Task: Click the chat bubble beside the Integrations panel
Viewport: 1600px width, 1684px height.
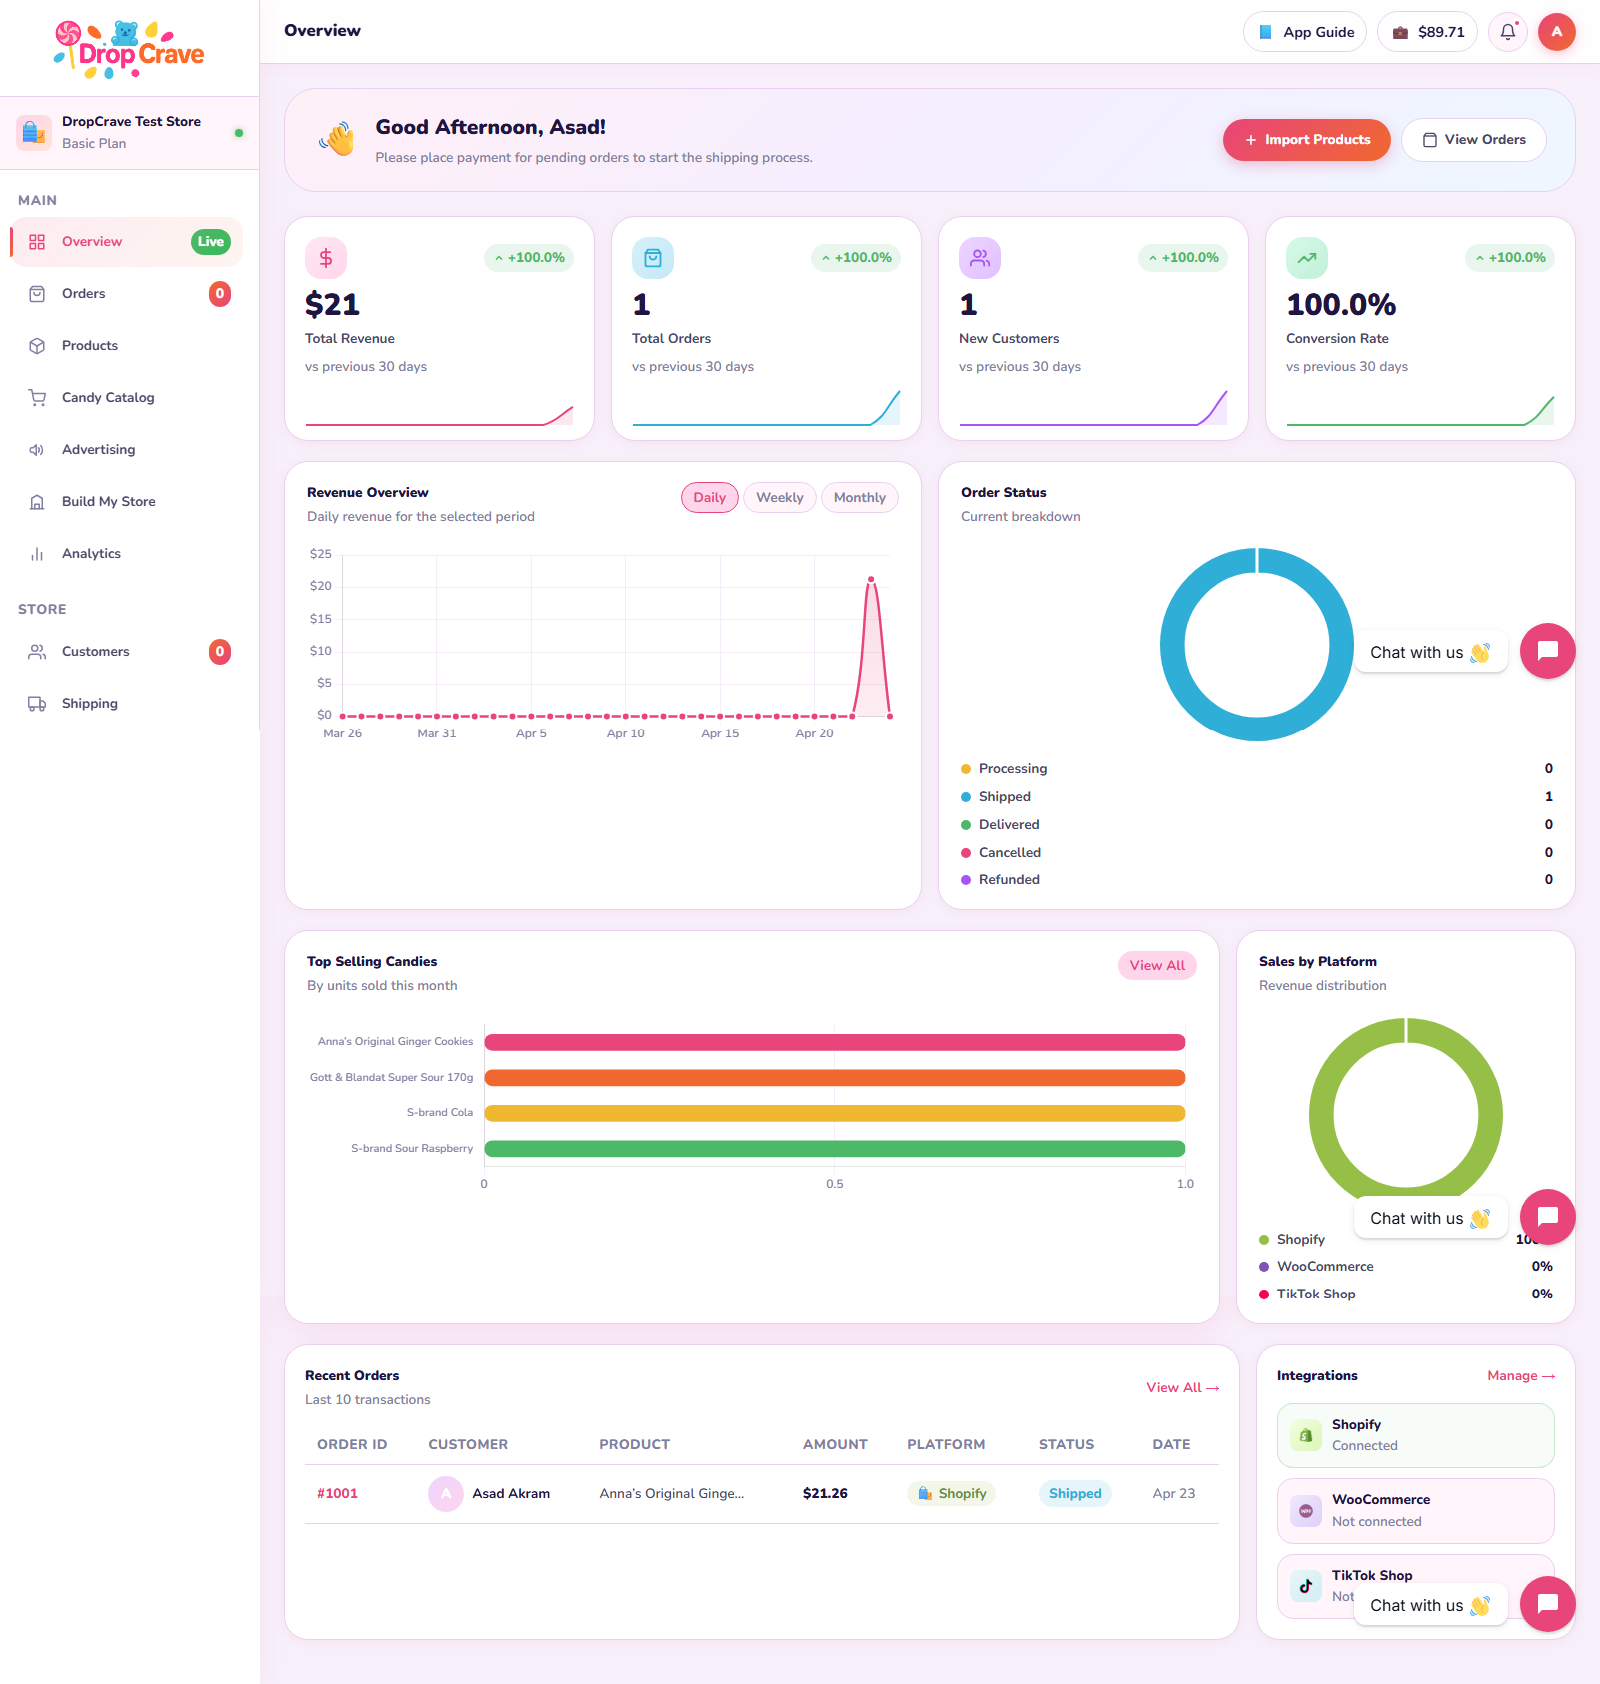Action: point(1548,1604)
